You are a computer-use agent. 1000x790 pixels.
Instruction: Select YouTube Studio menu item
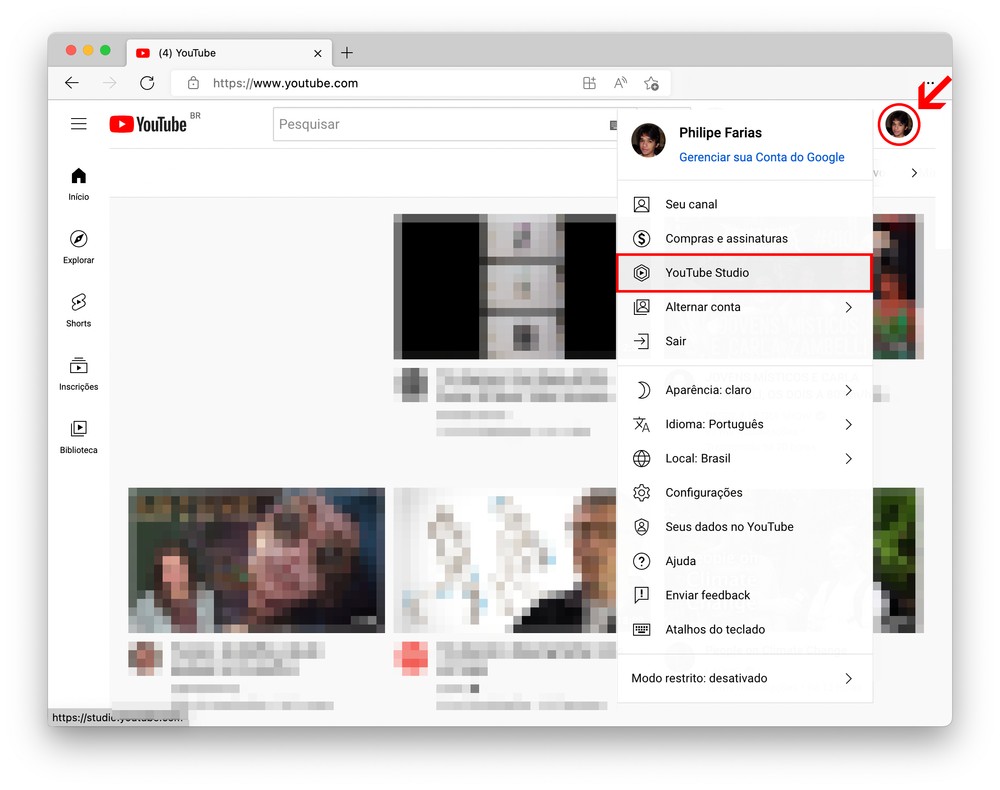[x=744, y=273]
